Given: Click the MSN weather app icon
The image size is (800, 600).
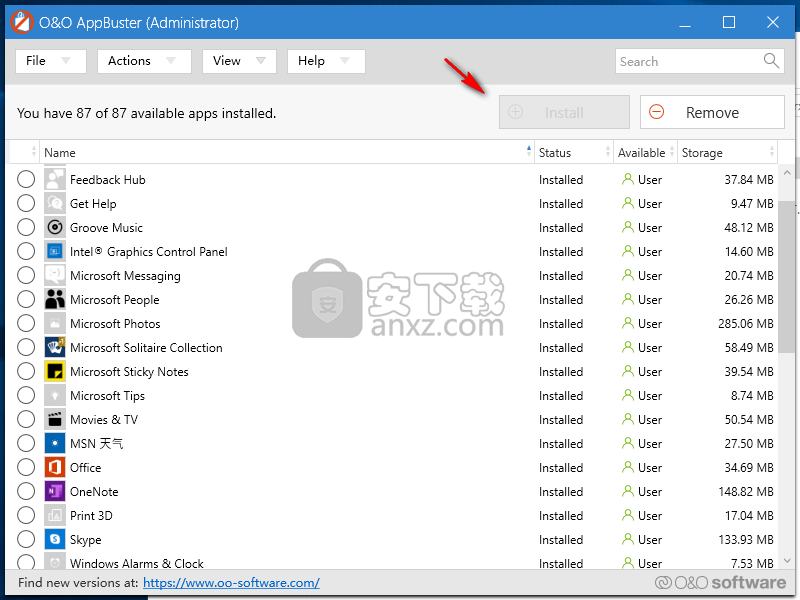Looking at the screenshot, I should coord(55,443).
